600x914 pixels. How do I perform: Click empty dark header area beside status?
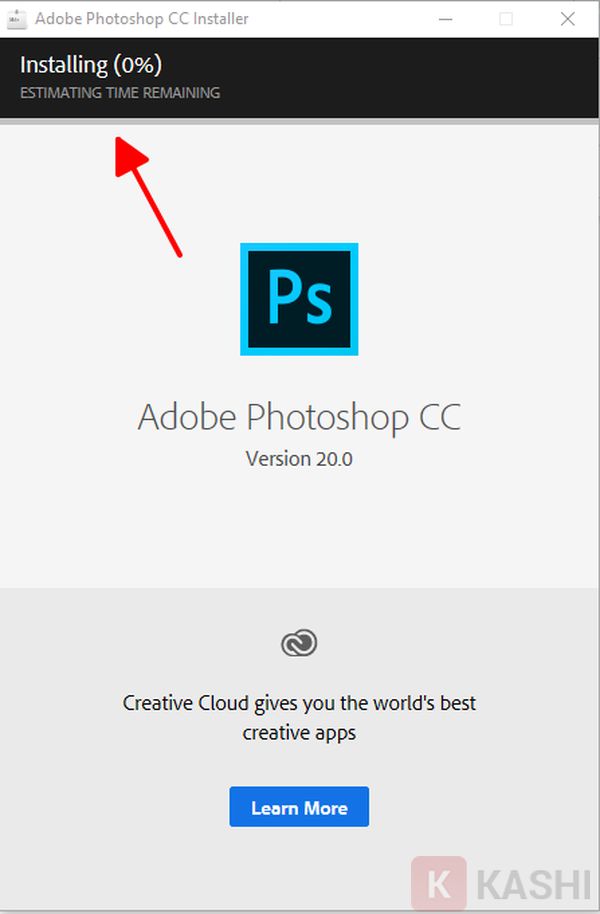point(420,78)
